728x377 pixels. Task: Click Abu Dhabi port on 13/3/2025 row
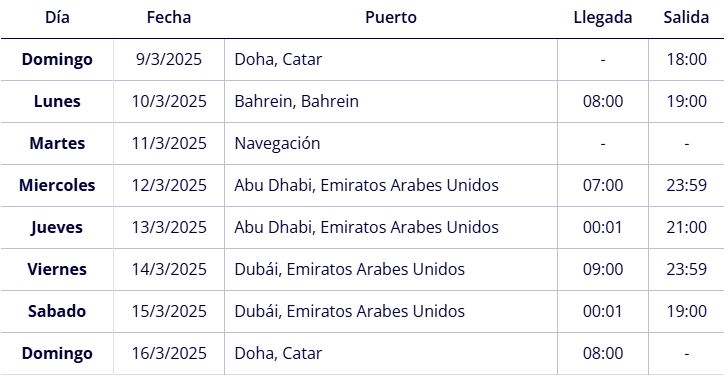coord(366,227)
